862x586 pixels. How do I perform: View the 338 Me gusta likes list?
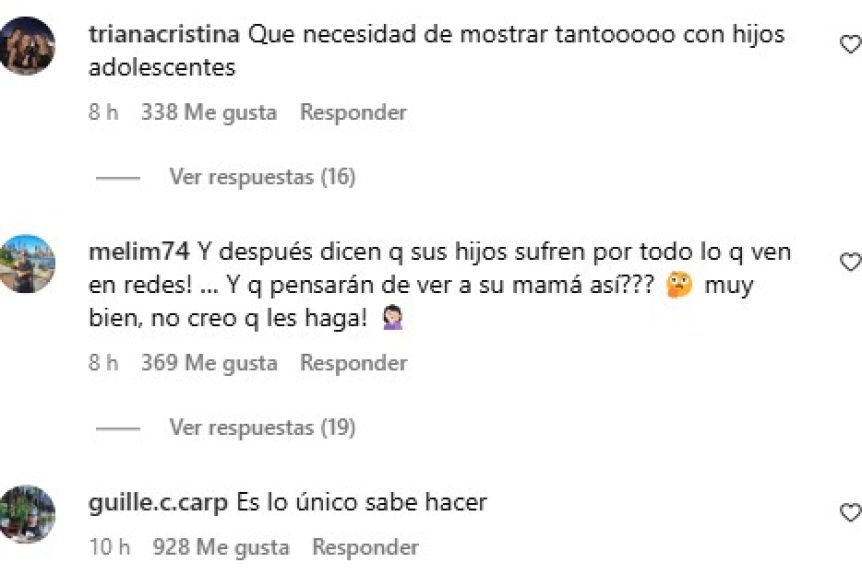pyautogui.click(x=209, y=113)
